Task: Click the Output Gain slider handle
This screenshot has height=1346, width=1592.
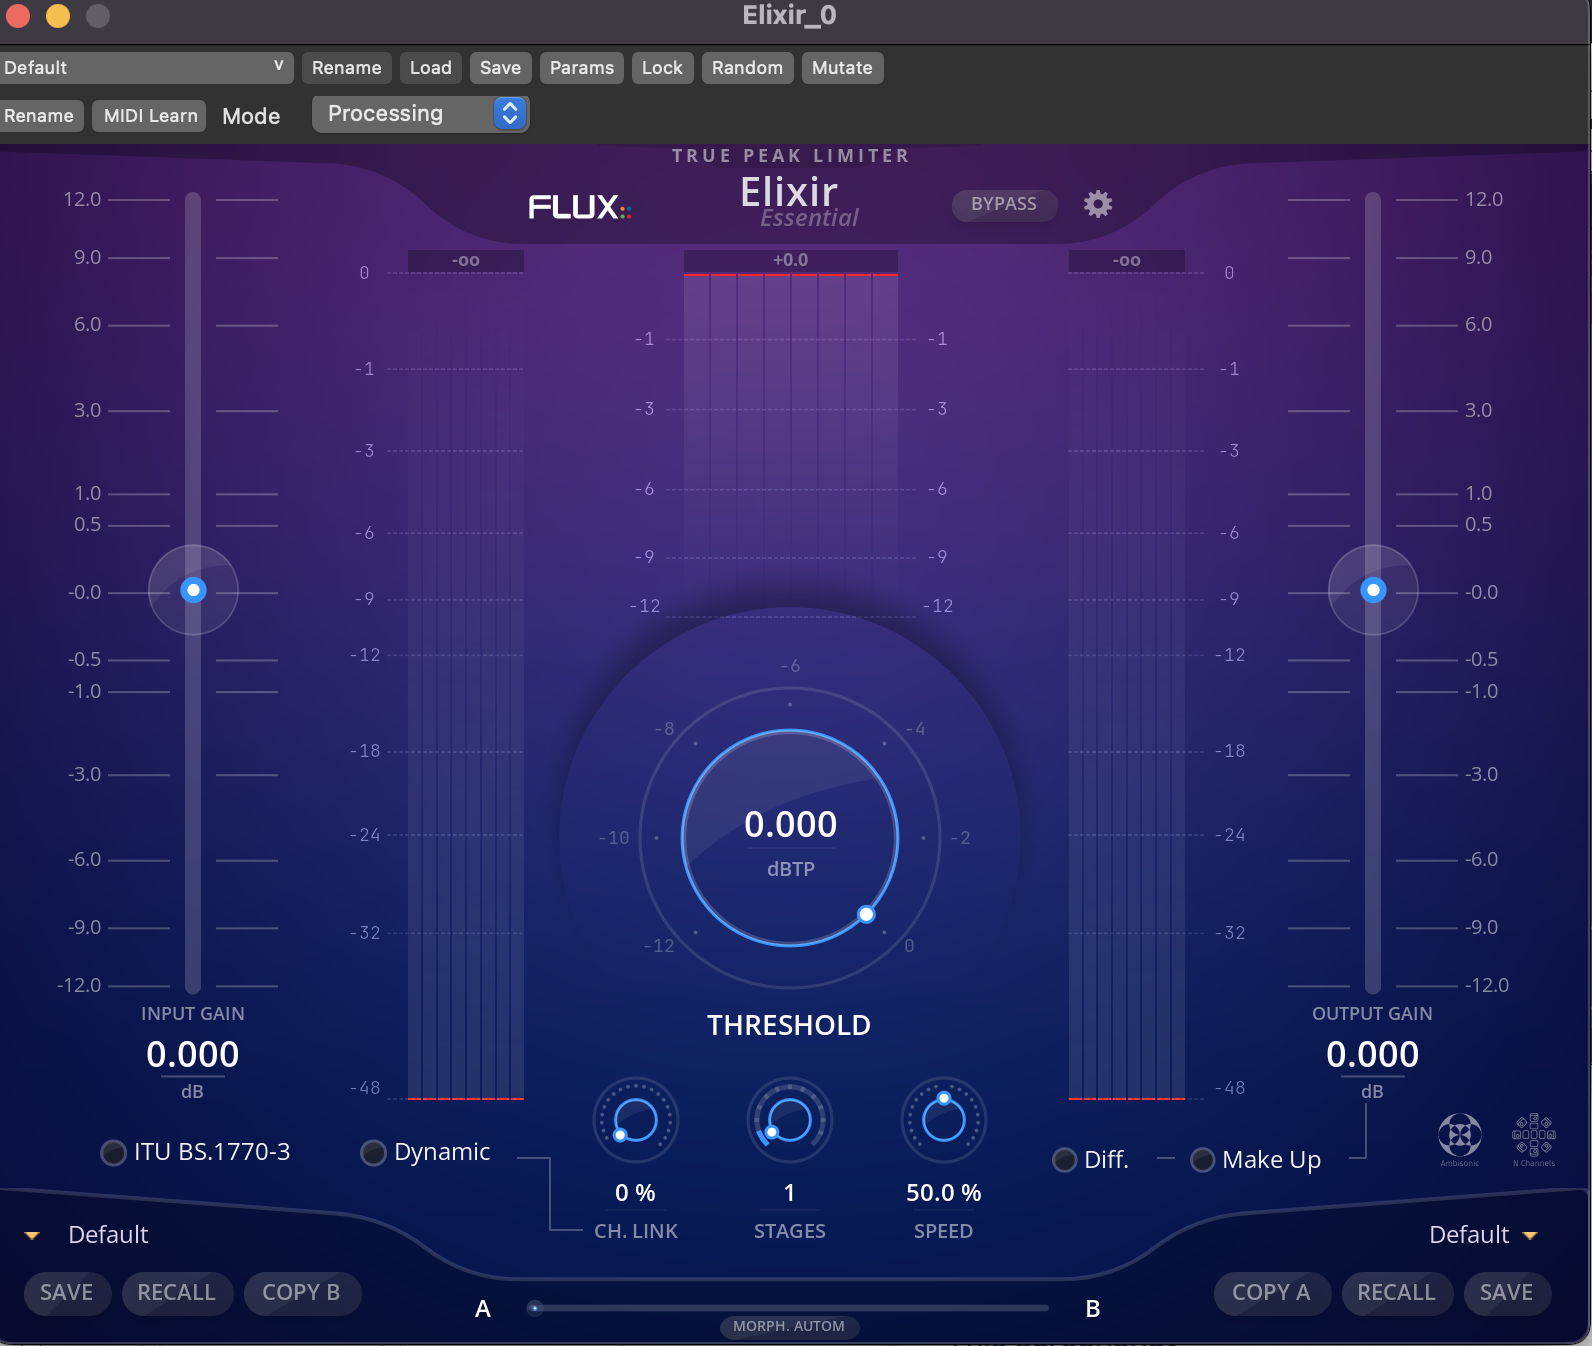Action: click(x=1374, y=590)
